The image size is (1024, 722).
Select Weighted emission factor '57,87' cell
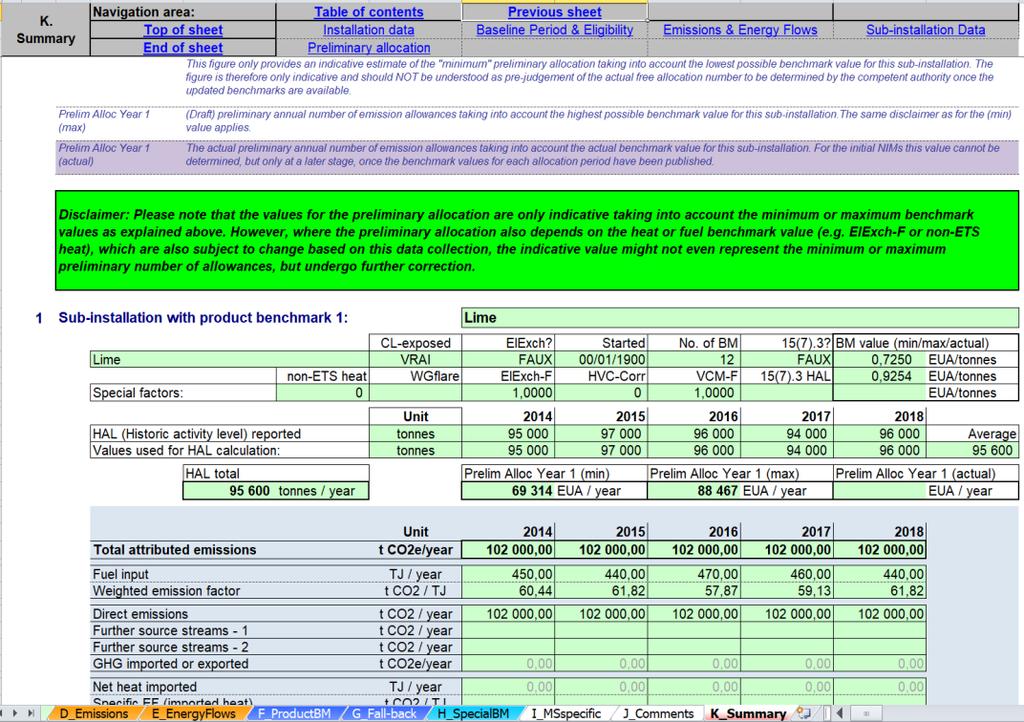694,591
